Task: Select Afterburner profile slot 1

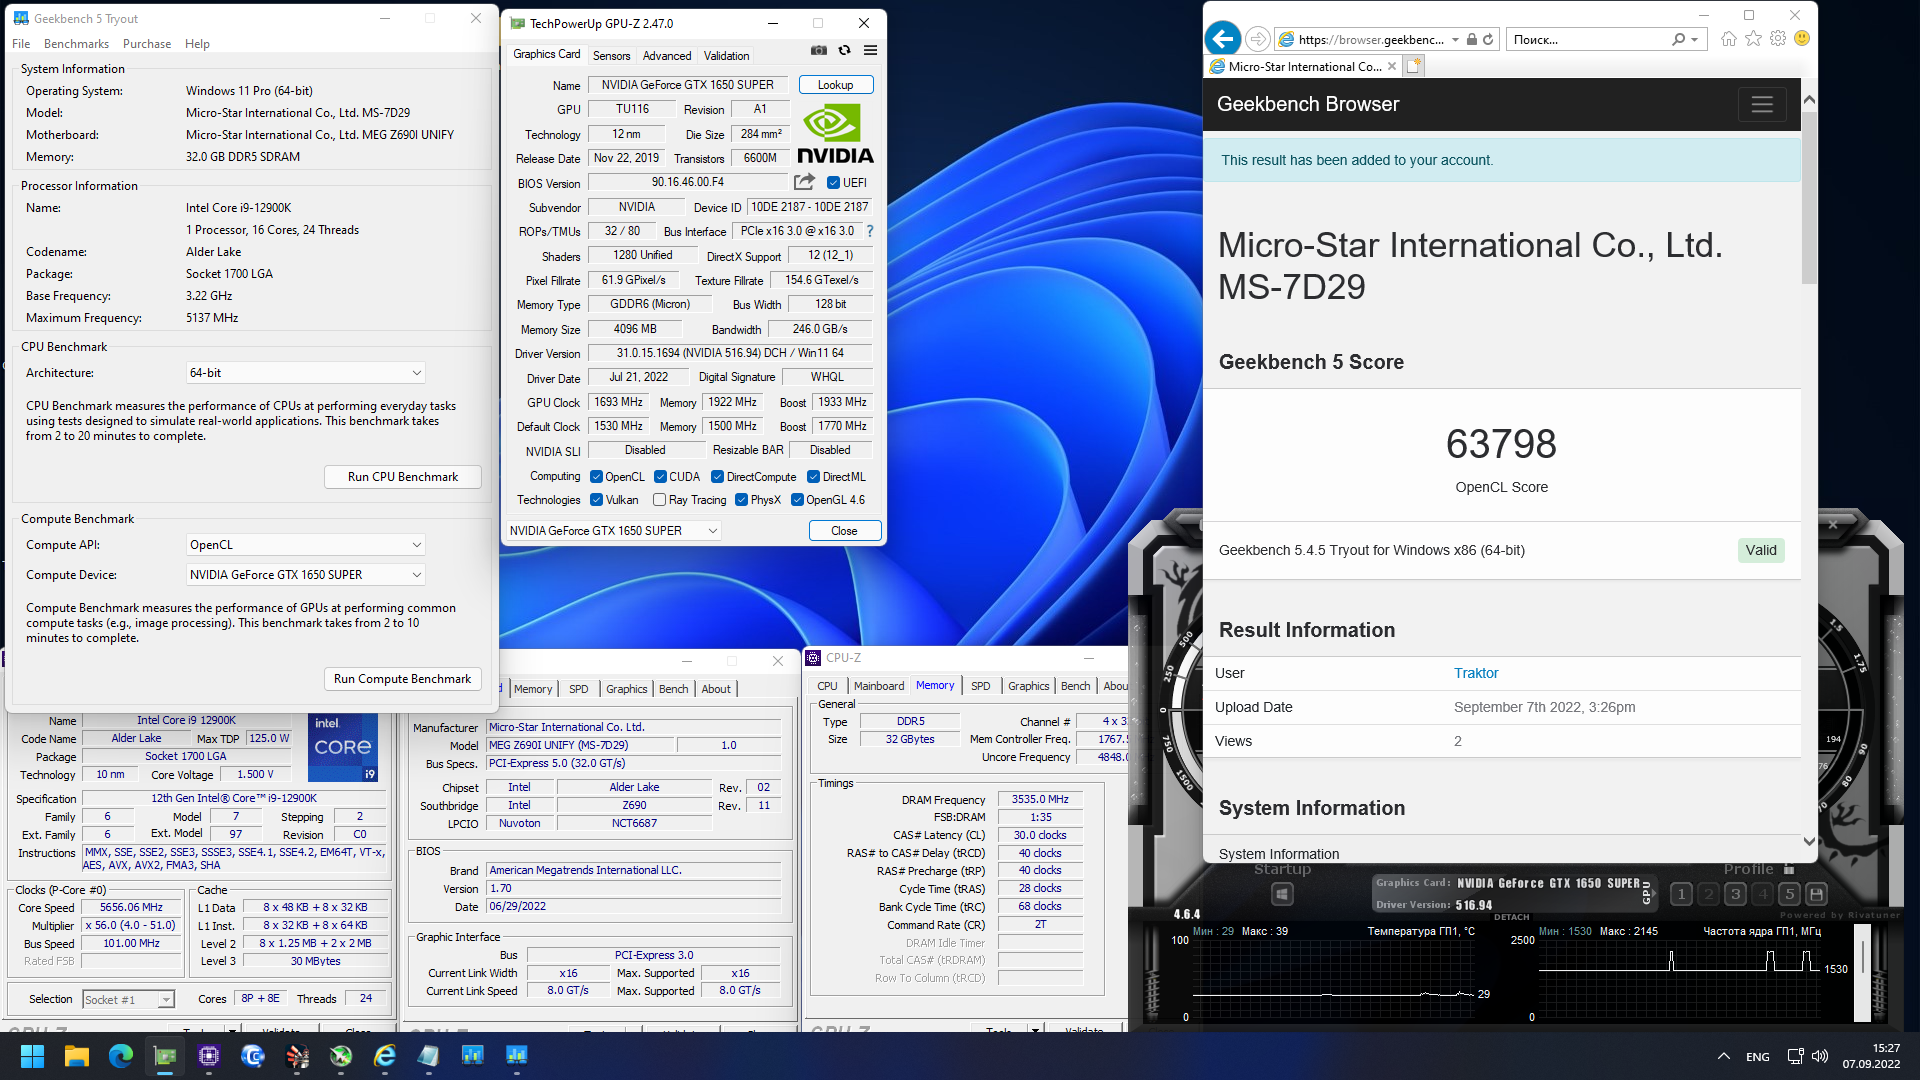Action: [x=1681, y=894]
